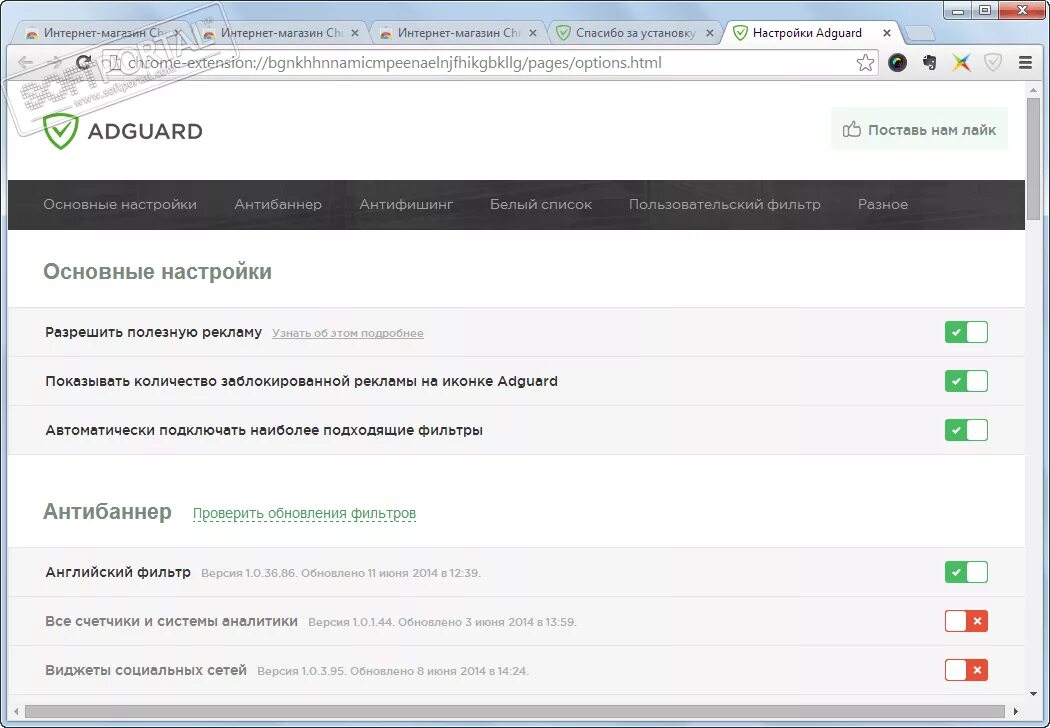
Task: Close the Настройки Adguard tab
Action: pyautogui.click(x=887, y=33)
